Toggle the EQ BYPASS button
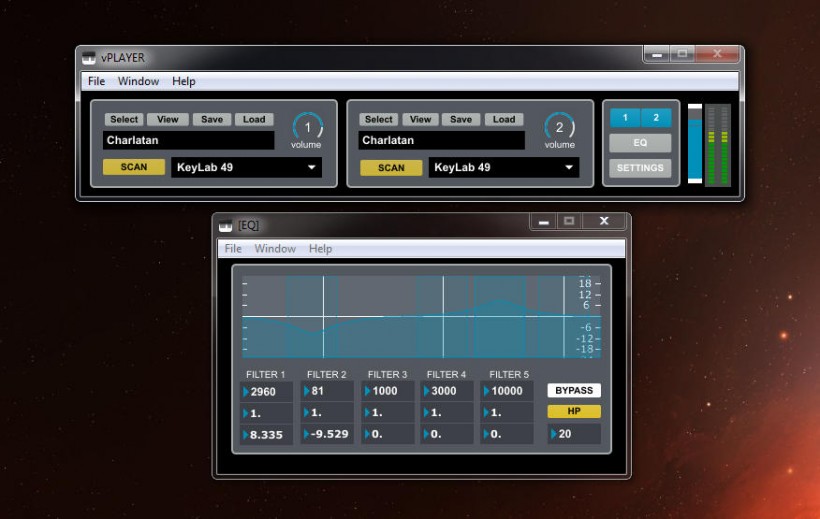Image resolution: width=820 pixels, height=519 pixels. [573, 390]
